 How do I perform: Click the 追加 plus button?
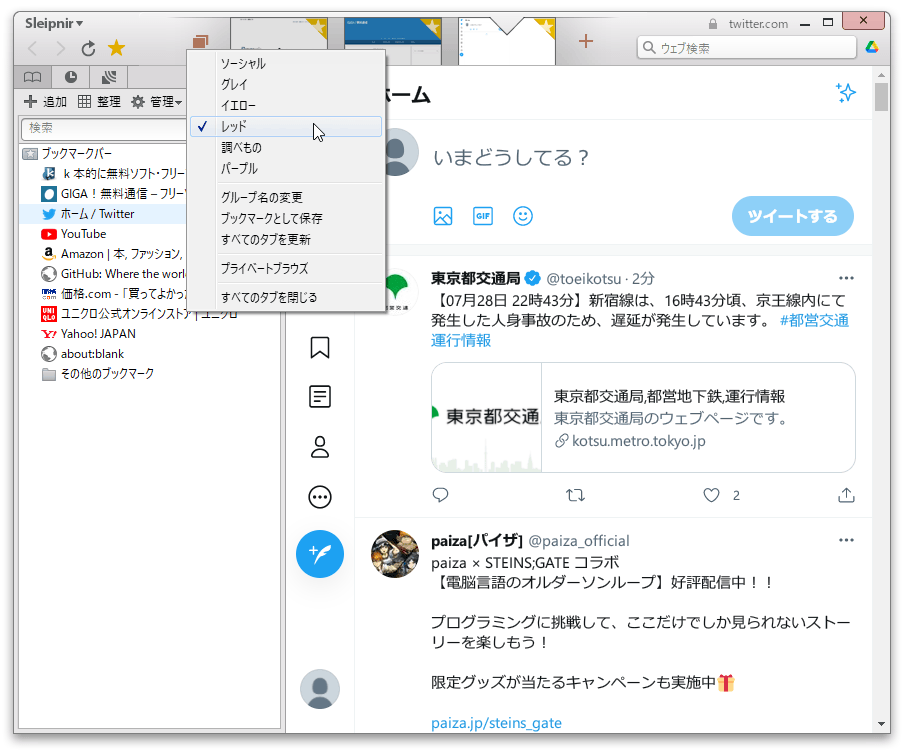[46, 102]
